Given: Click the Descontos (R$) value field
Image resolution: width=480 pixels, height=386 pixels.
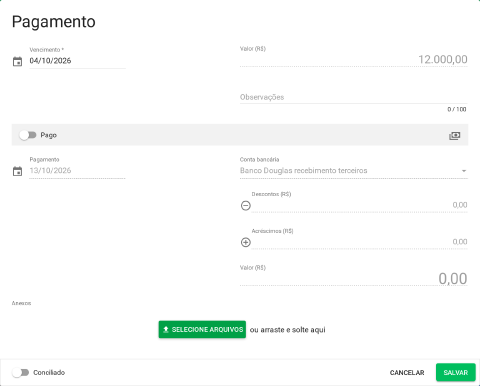Looking at the screenshot, I should click(x=360, y=205).
